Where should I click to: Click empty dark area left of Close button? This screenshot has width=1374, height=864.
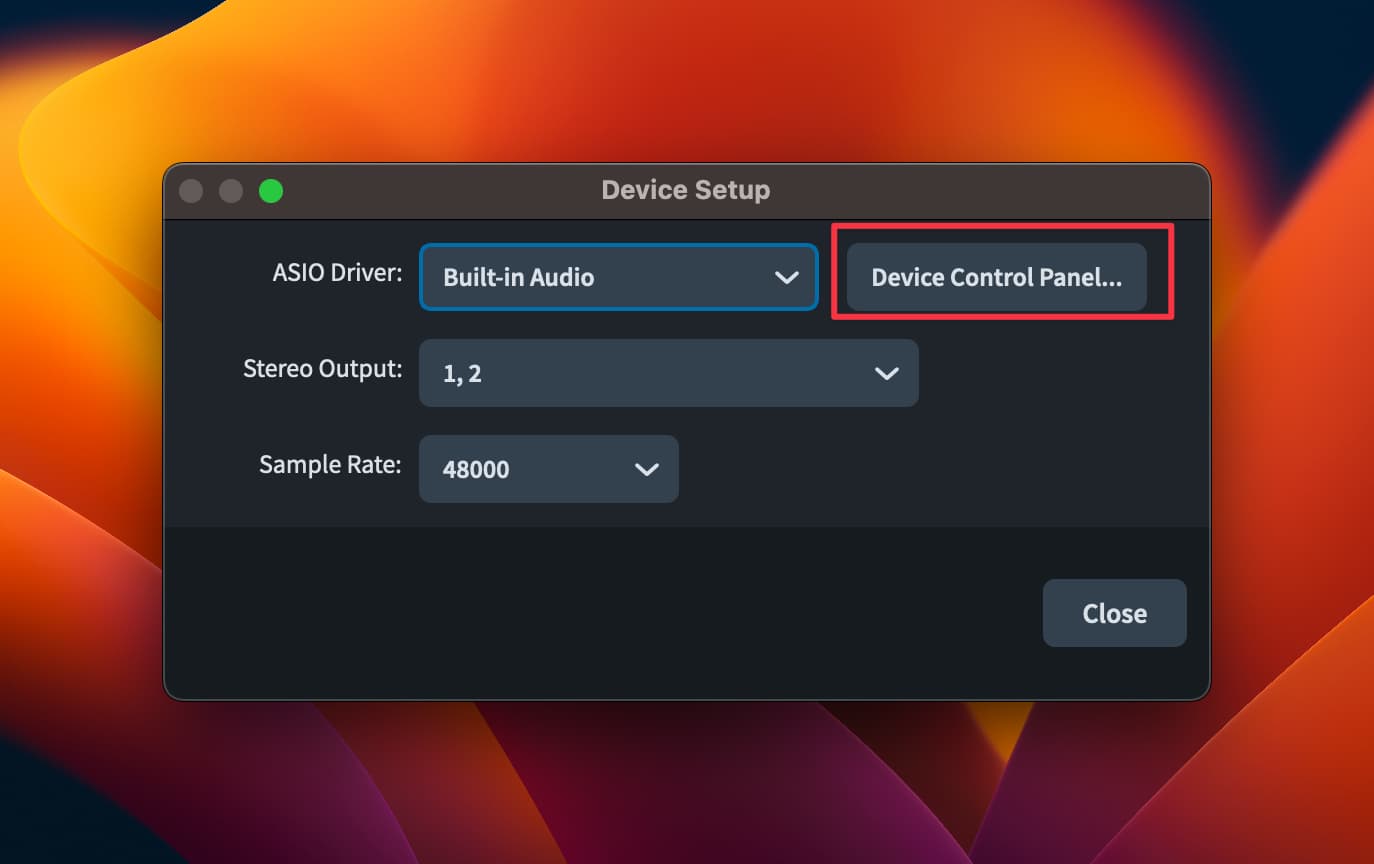pyautogui.click(x=600, y=613)
